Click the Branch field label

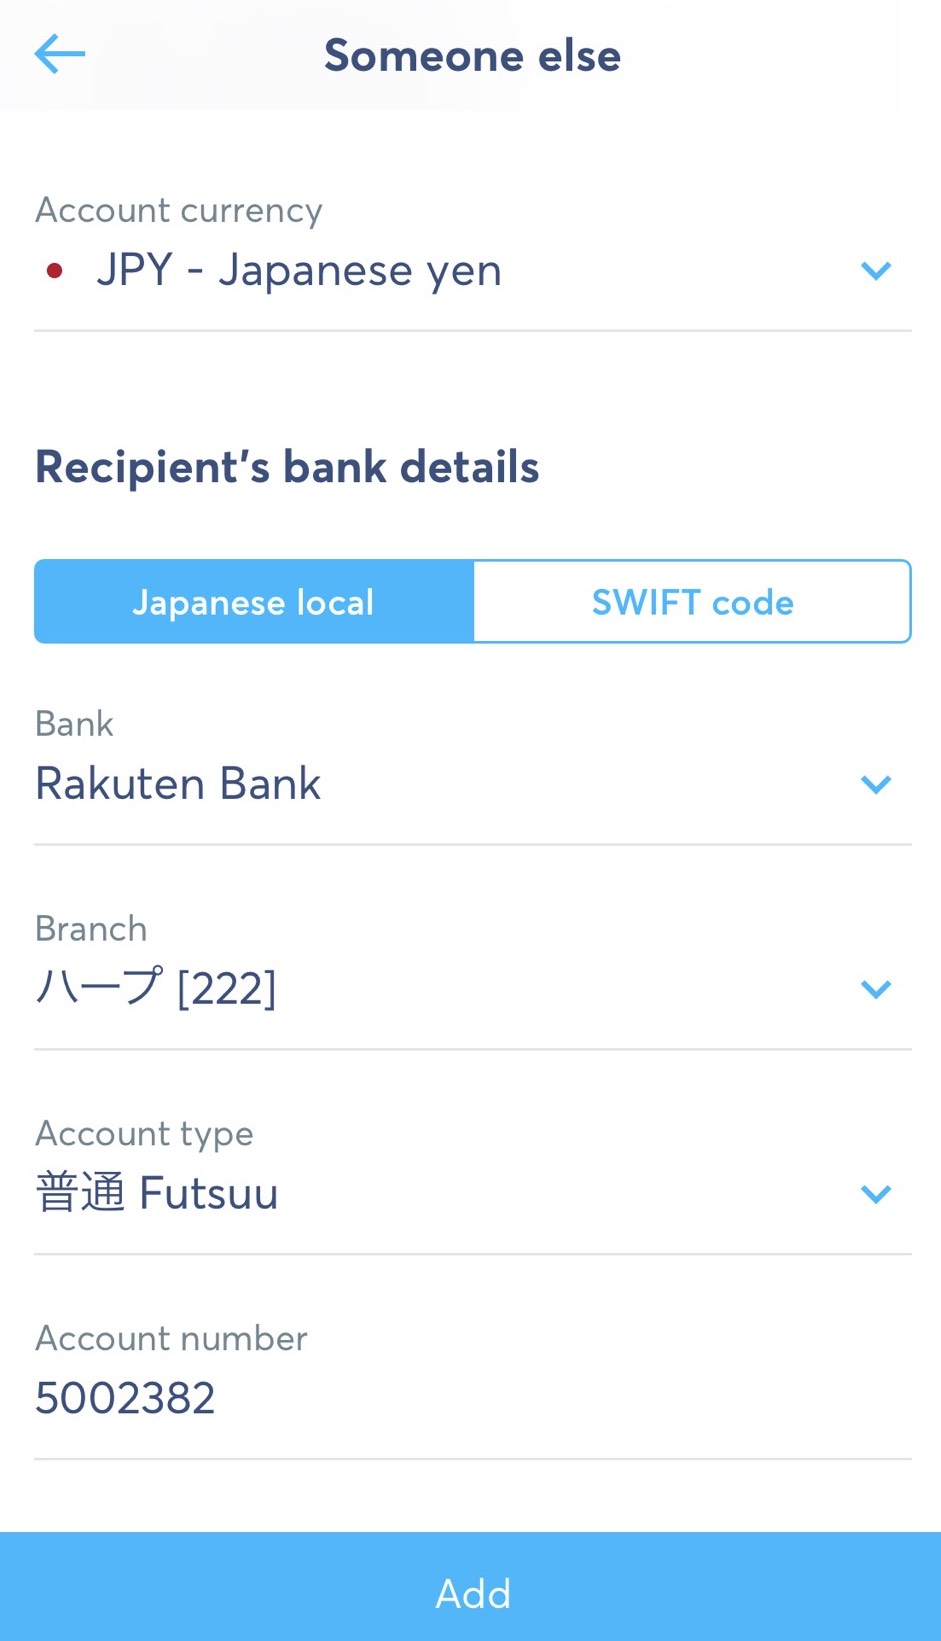tap(91, 929)
